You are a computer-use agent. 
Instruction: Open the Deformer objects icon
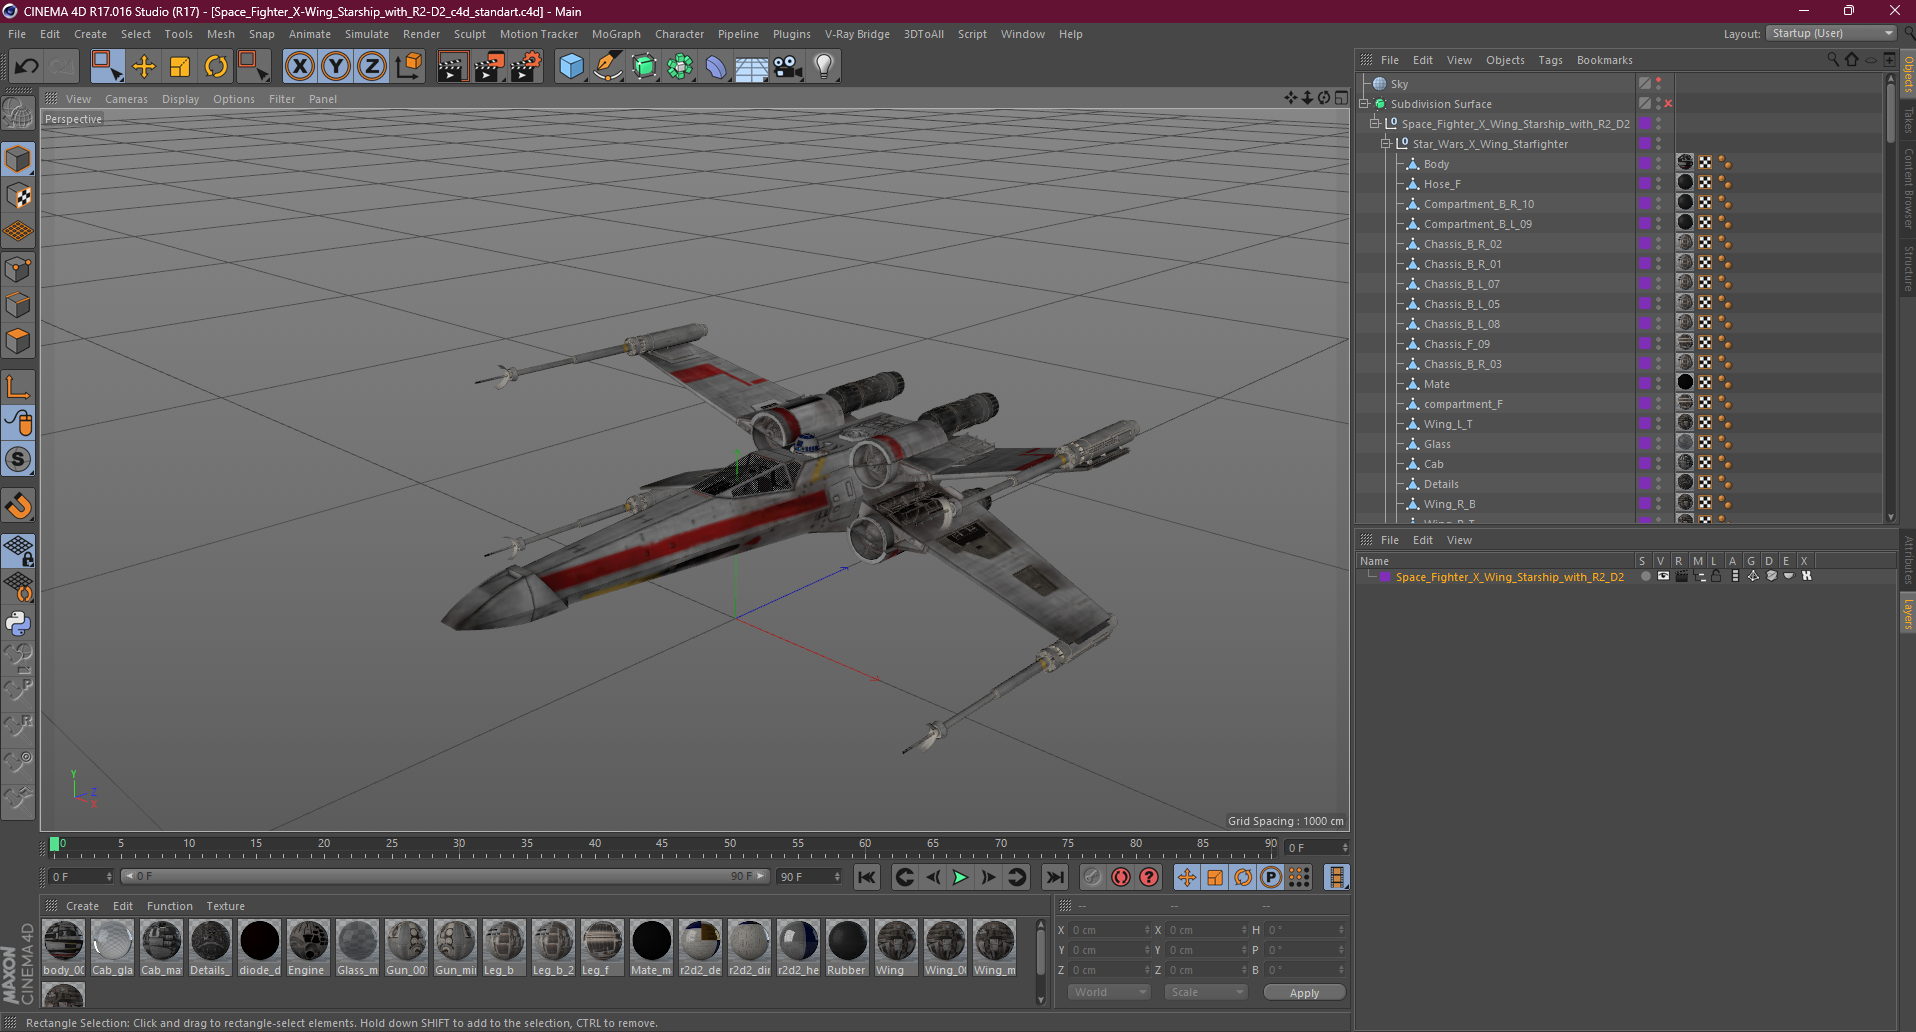[716, 67]
